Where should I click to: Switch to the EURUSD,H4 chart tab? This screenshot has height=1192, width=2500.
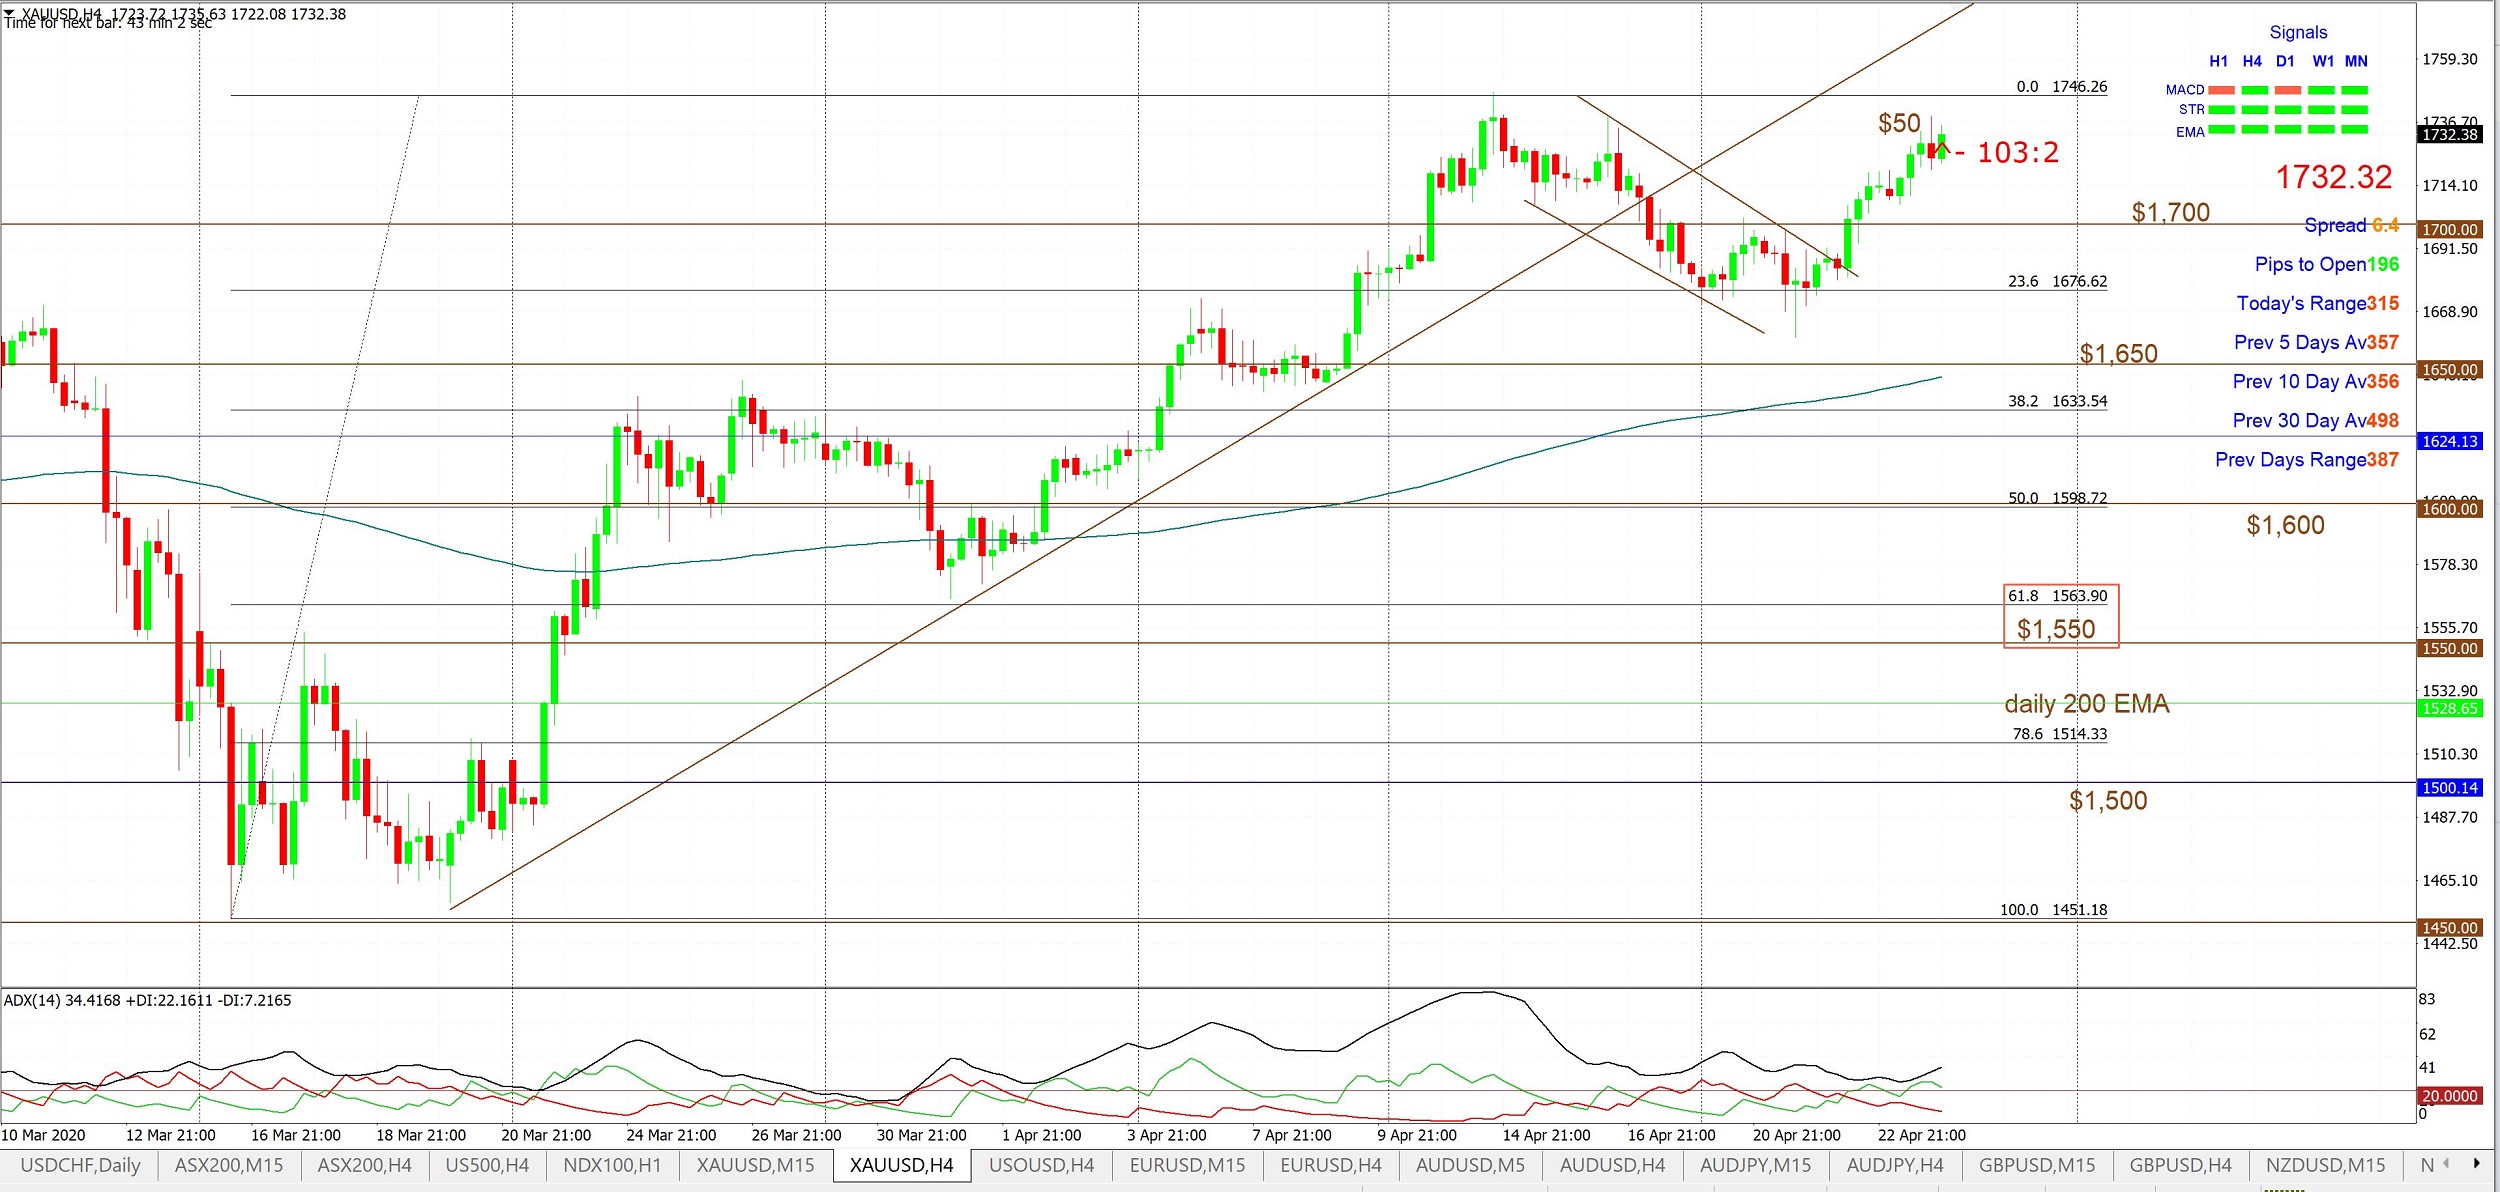(1330, 1165)
